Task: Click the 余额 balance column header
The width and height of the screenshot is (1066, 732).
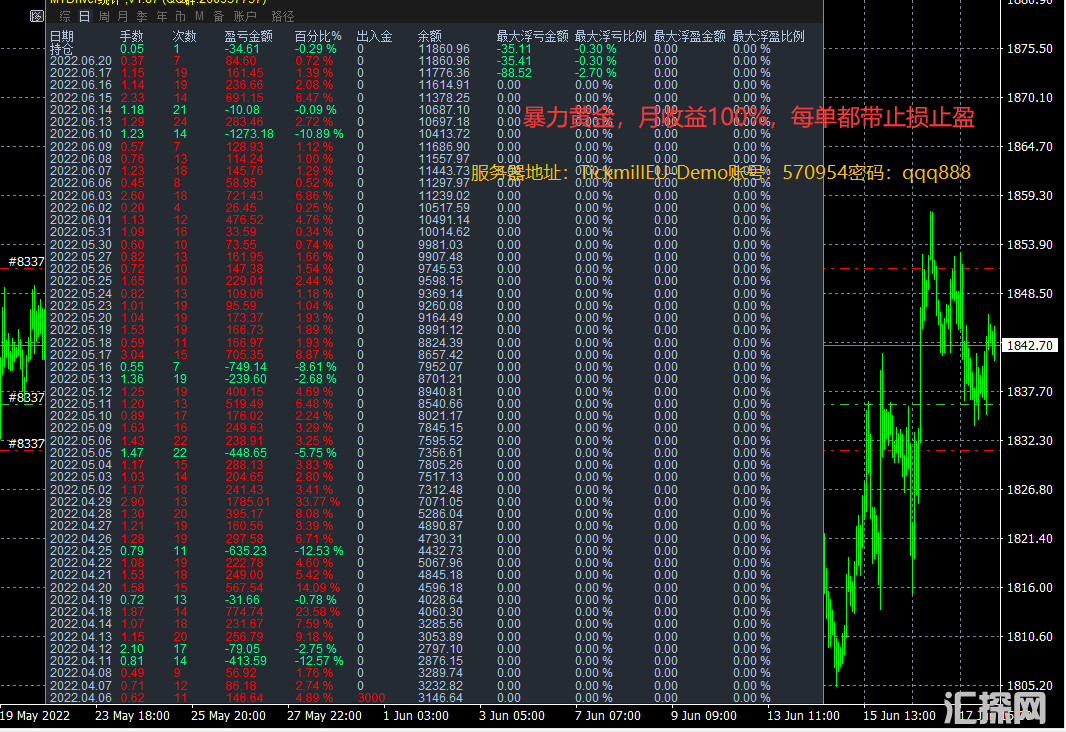Action: (429, 36)
